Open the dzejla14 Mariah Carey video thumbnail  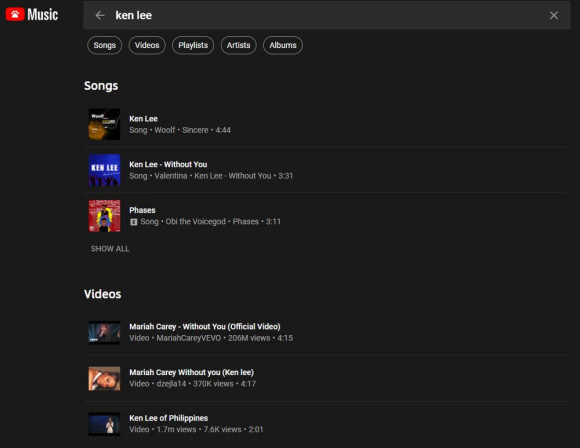[x=104, y=378]
